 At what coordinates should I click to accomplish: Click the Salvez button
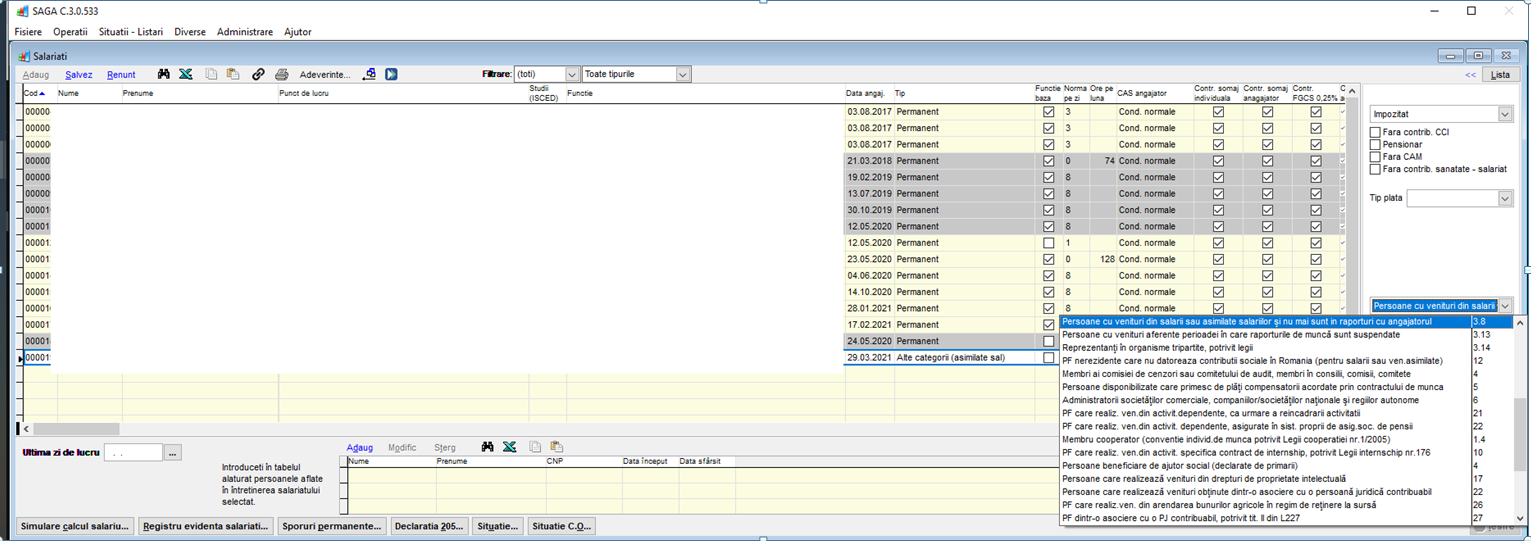coord(79,75)
